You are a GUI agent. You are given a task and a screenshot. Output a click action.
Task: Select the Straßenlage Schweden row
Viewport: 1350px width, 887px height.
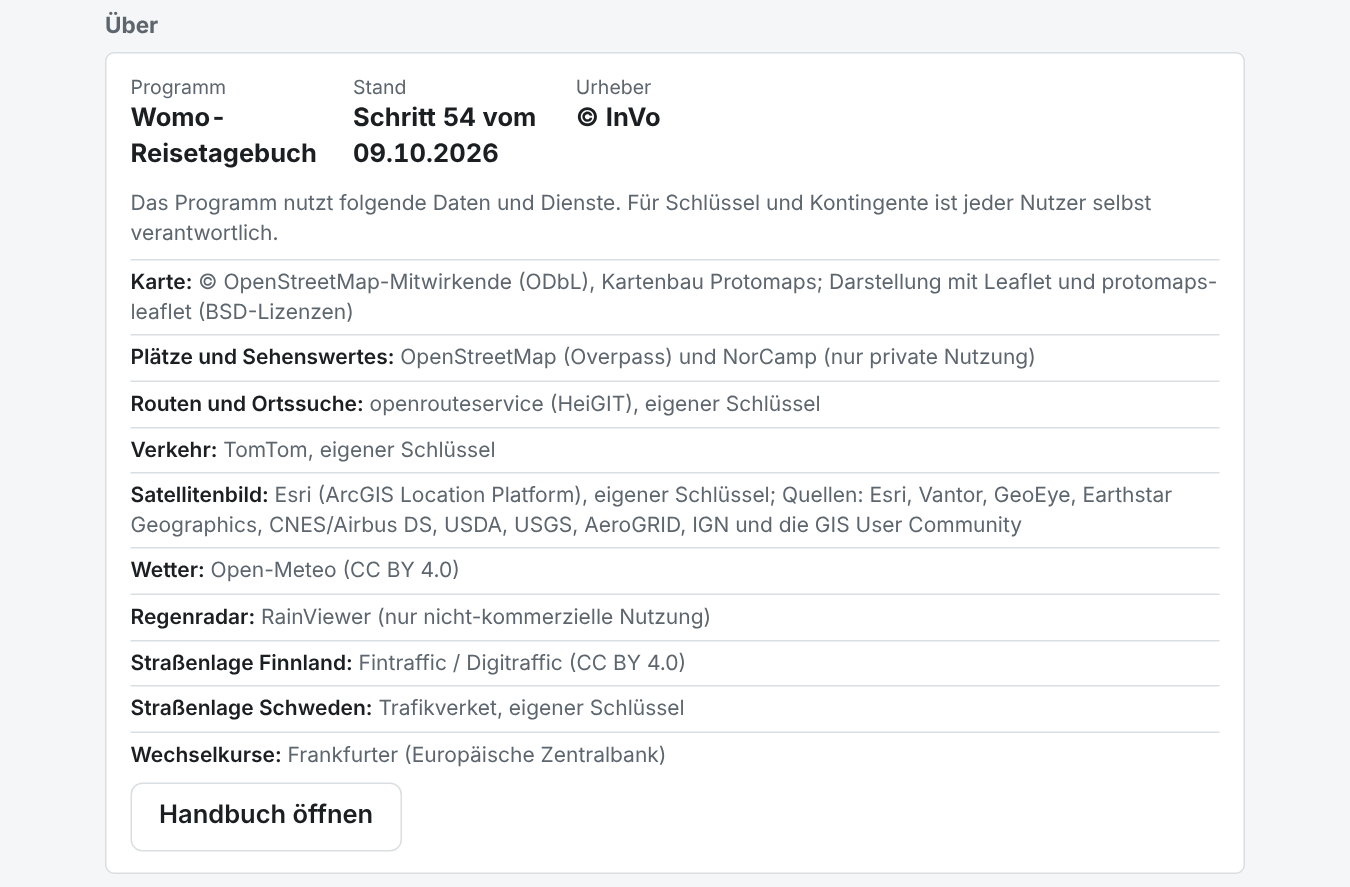coord(675,708)
